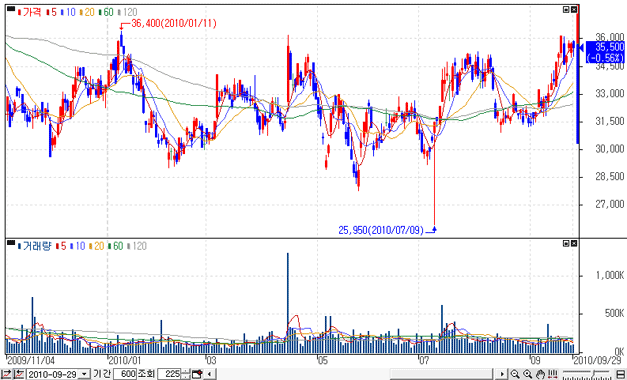Click the 가격 legend label in price panel

click(x=29, y=12)
